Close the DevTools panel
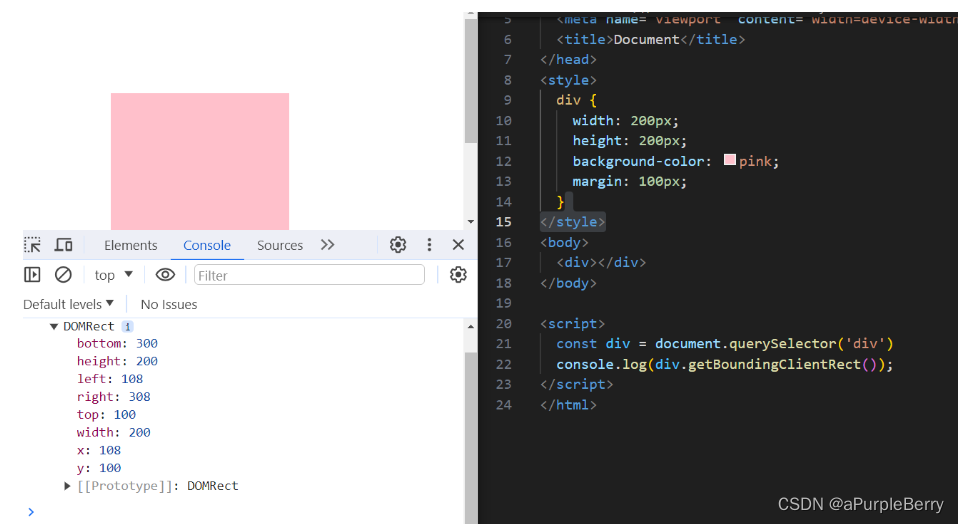960x524 pixels. coord(458,245)
